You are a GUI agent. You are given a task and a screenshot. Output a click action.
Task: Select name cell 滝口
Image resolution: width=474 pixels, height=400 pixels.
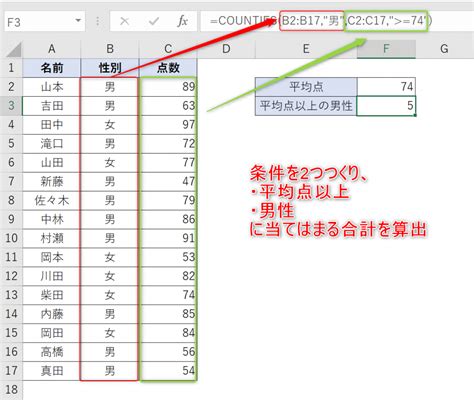coord(52,144)
